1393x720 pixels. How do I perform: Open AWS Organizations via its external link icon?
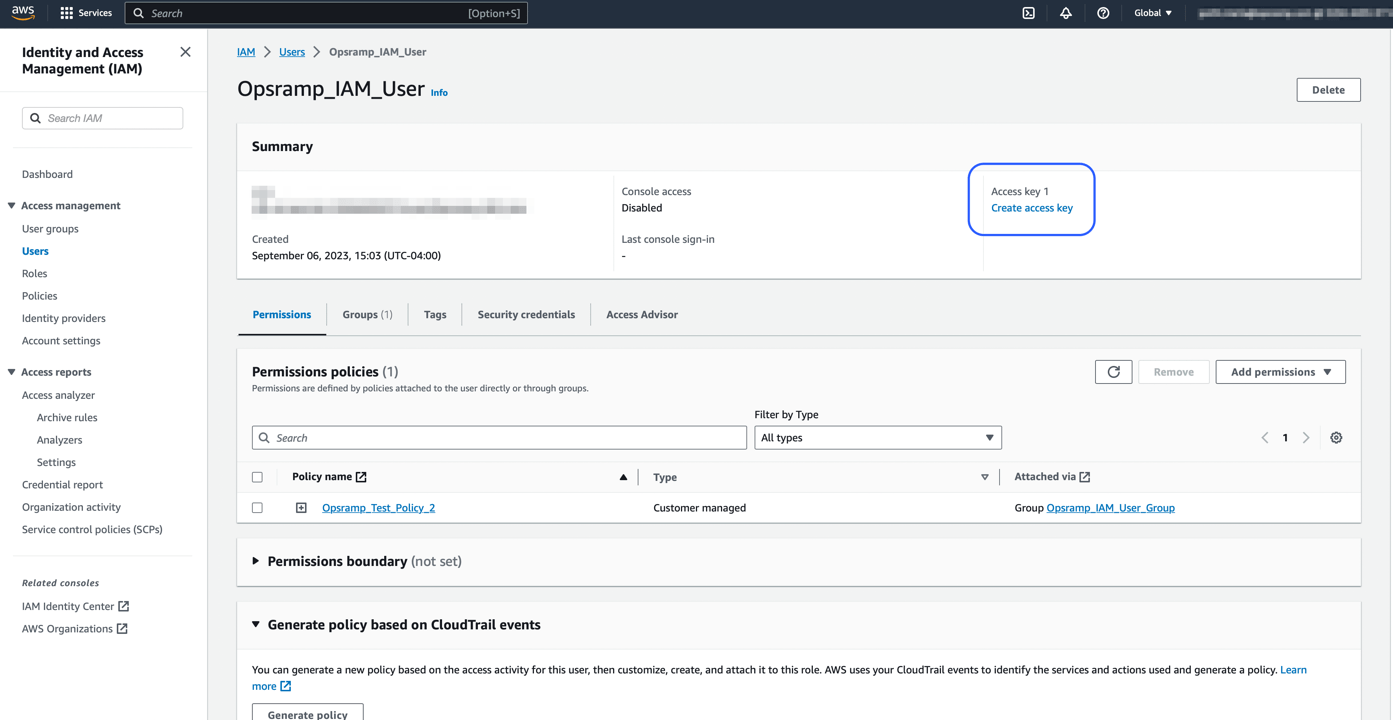pos(123,628)
